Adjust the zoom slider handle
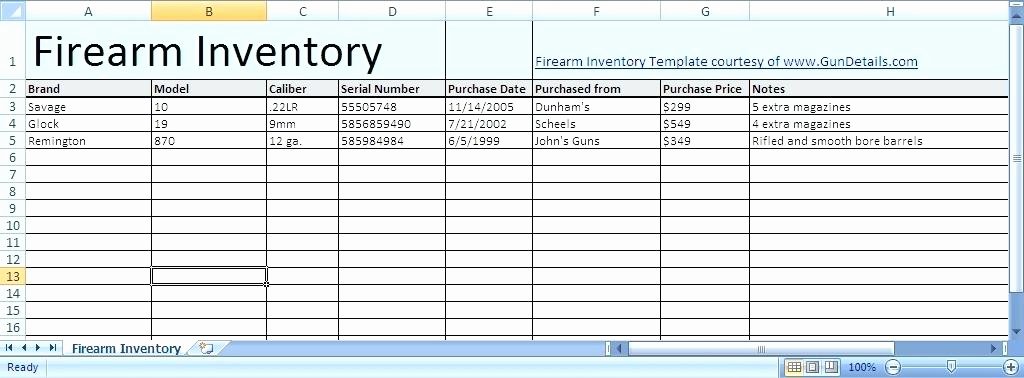 point(952,366)
